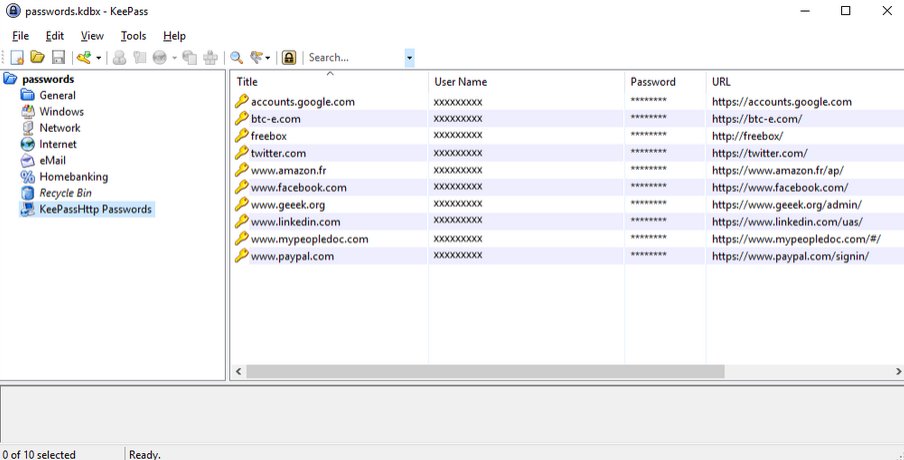Click the Add Entry key icon
Image resolution: width=904 pixels, height=460 pixels.
pyautogui.click(x=84, y=57)
